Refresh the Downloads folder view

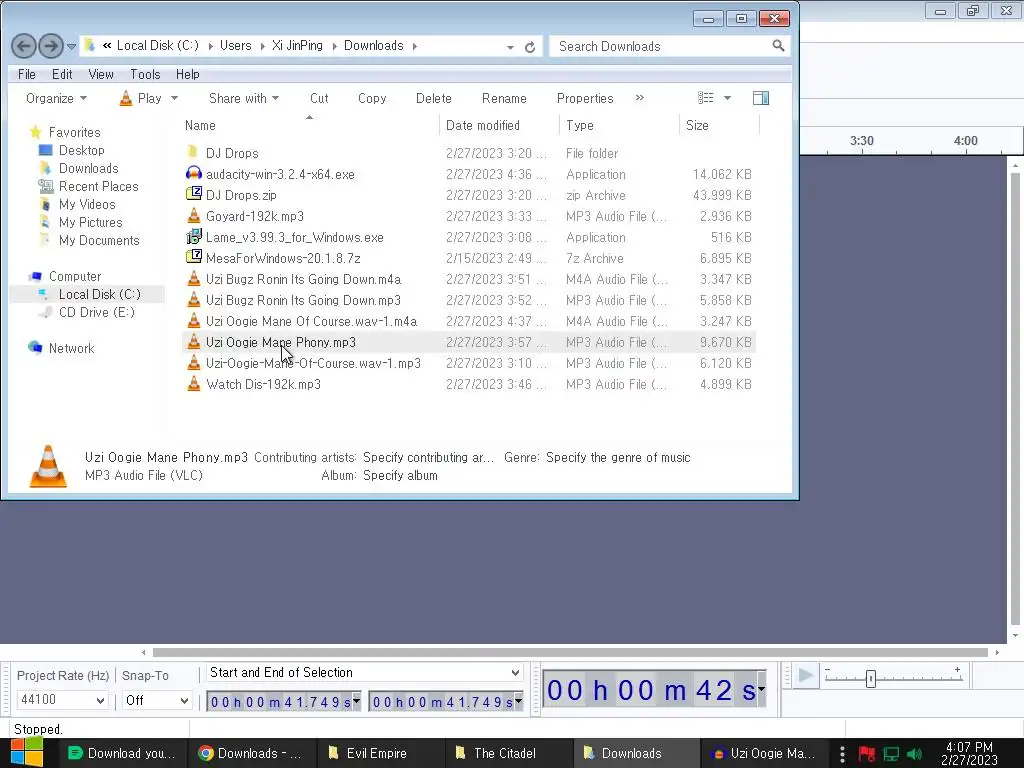[x=530, y=47]
